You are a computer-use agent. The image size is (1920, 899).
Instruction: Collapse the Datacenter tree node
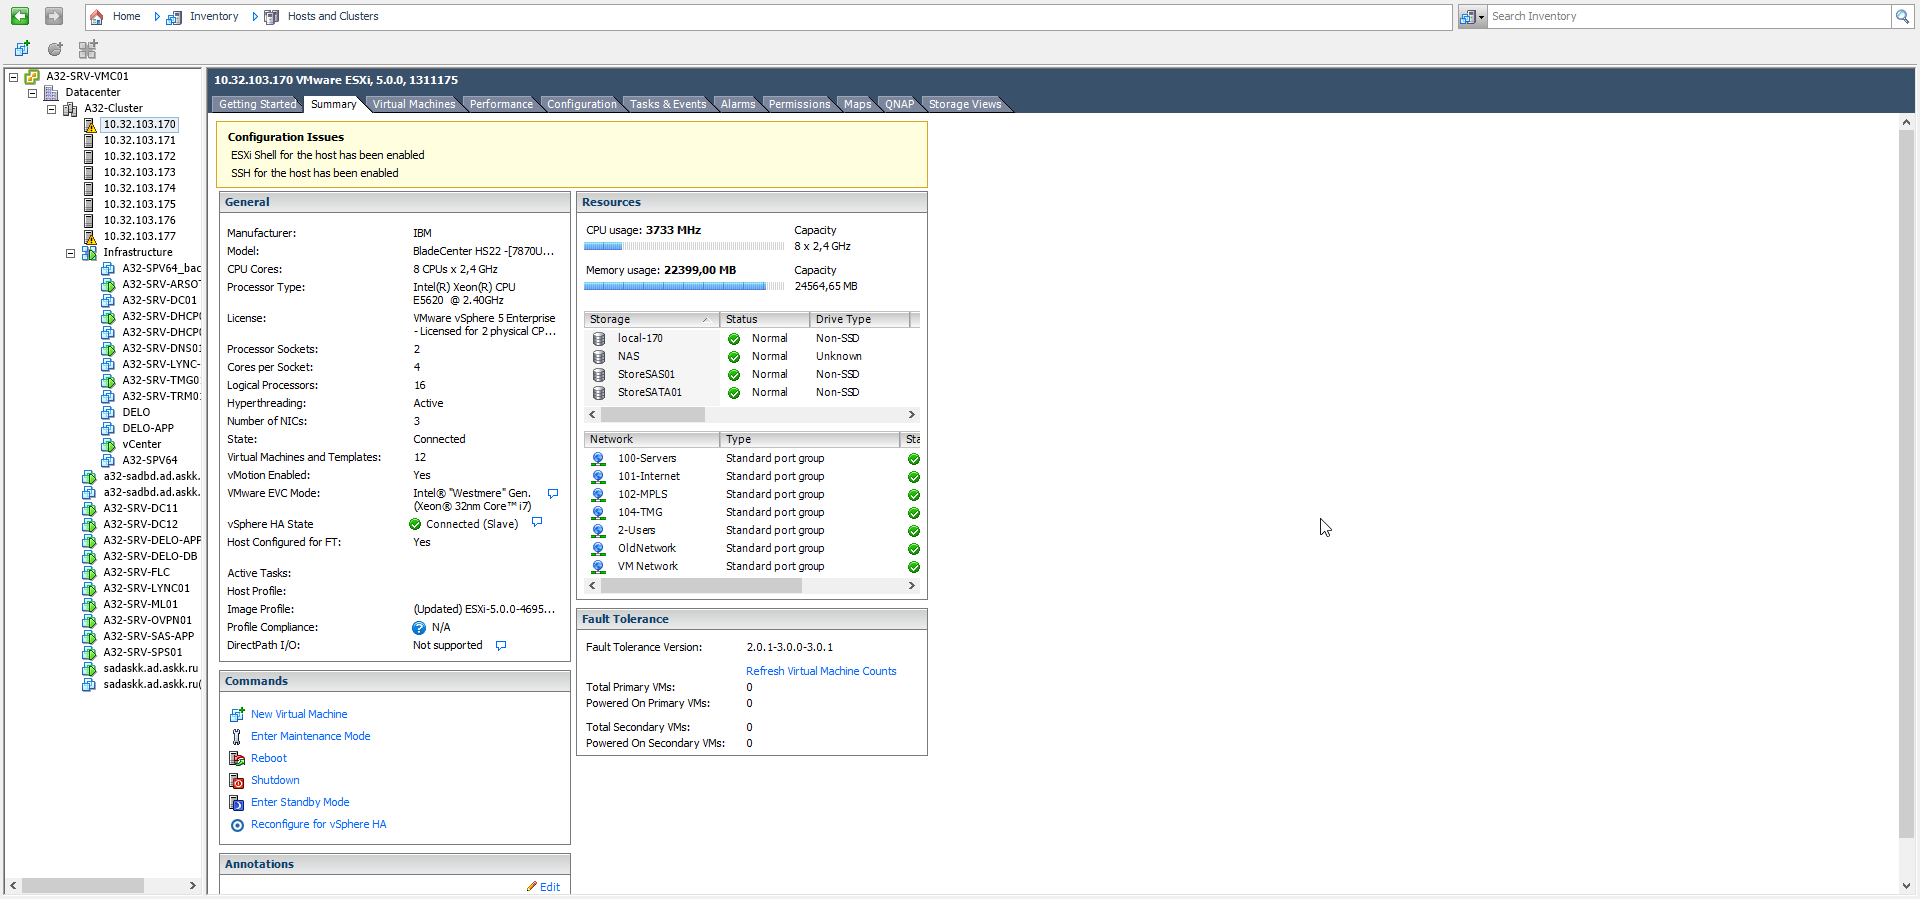[32, 93]
